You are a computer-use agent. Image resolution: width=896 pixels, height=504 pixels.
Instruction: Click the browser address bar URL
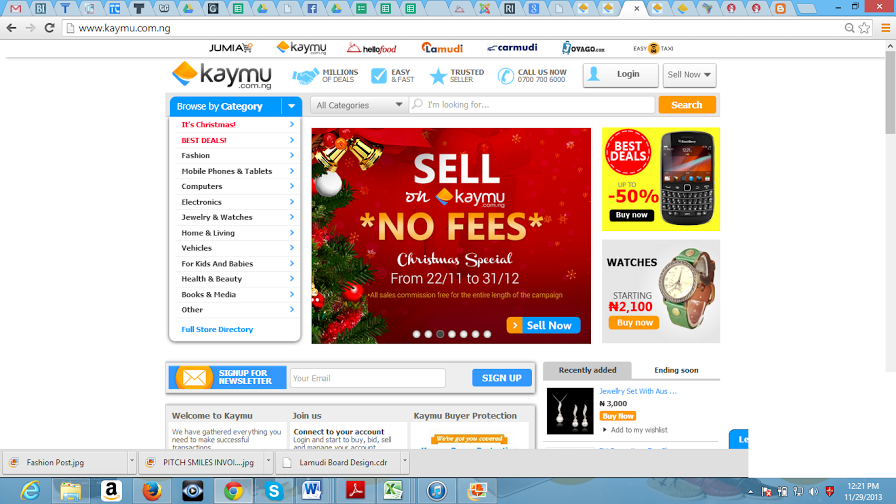pyautogui.click(x=125, y=28)
